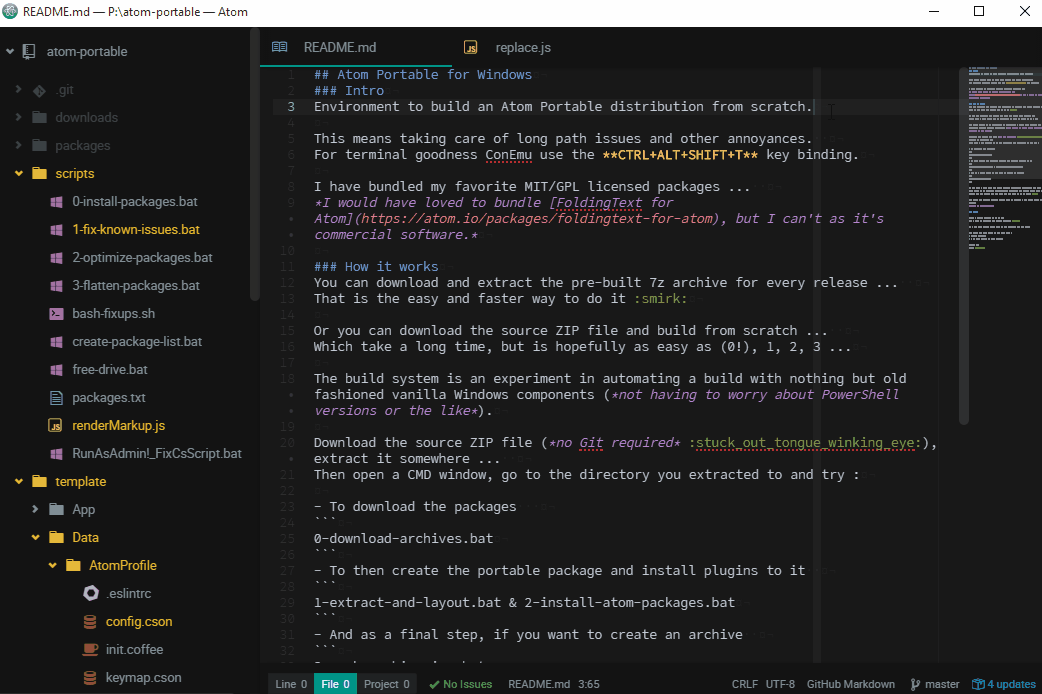Click the database icon beside keymap.cson

coord(90,677)
